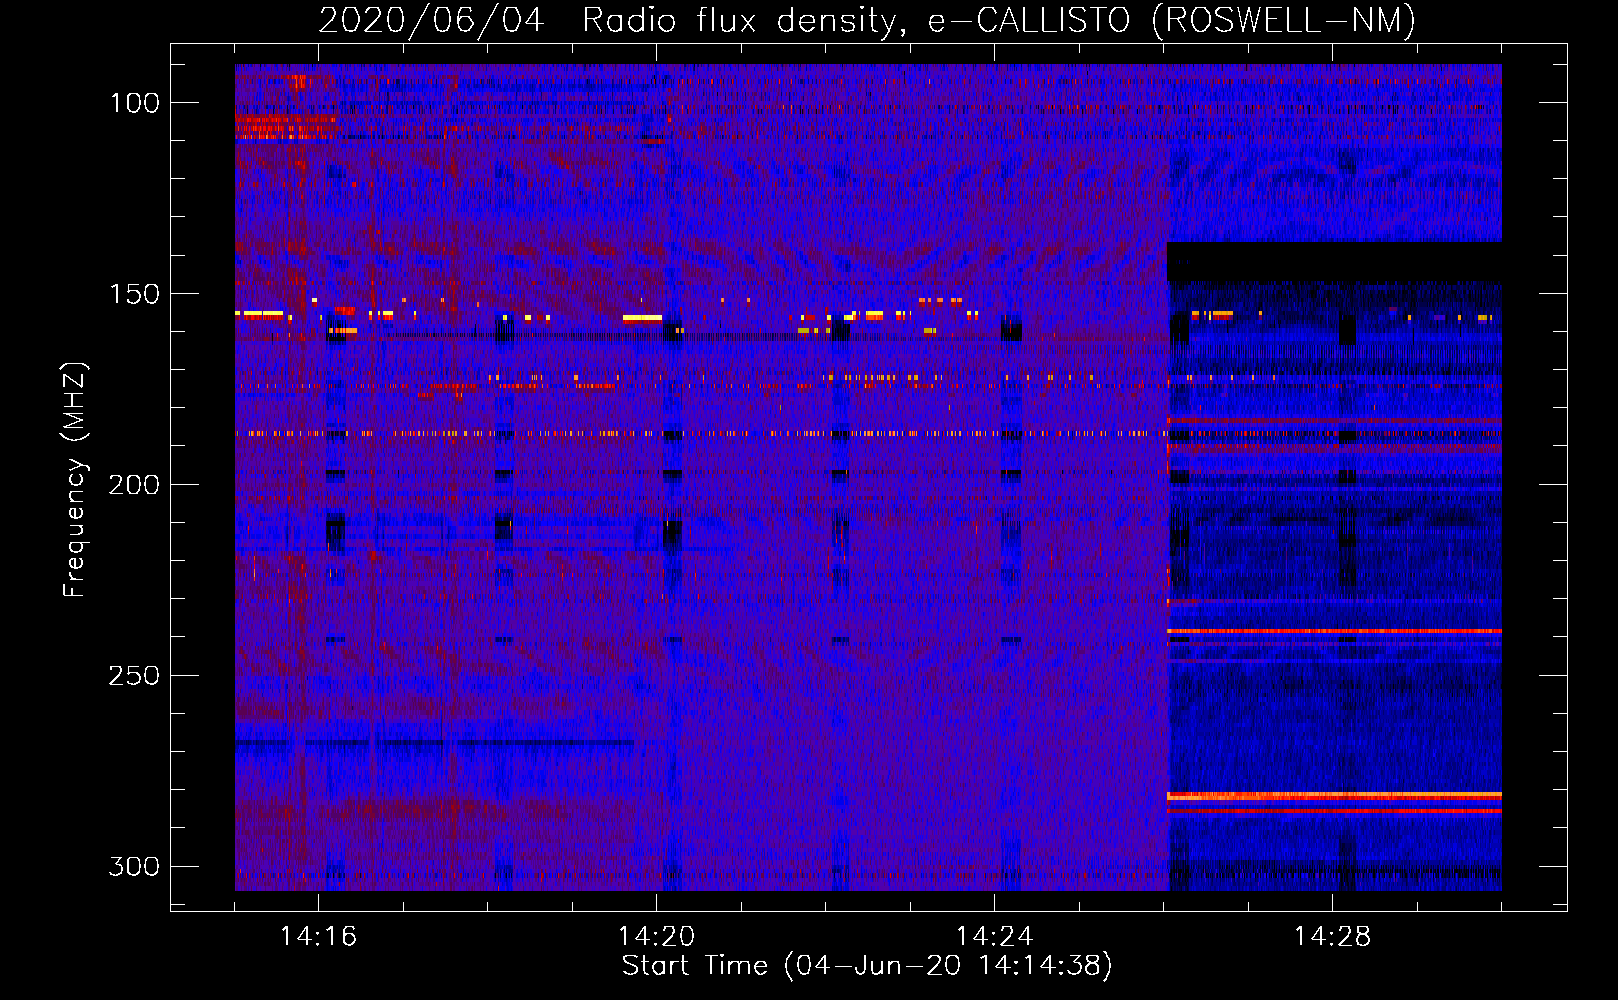Click the 14:16 time tick label
The width and height of the screenshot is (1618, 1000).
[318, 936]
